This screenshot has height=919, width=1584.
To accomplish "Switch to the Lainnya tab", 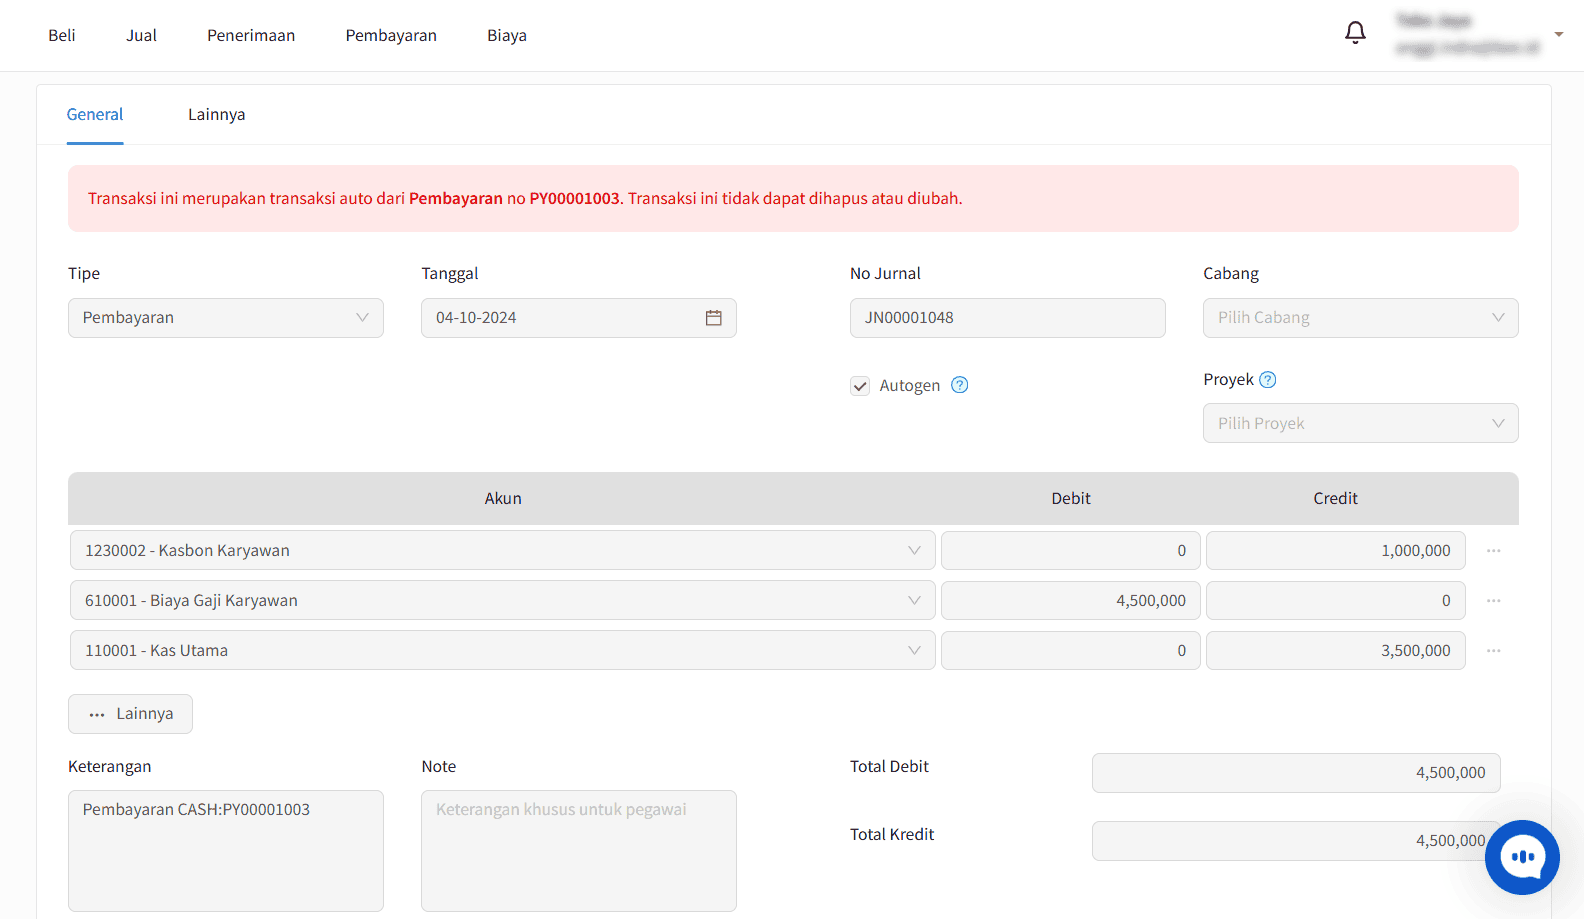I will pyautogui.click(x=216, y=115).
